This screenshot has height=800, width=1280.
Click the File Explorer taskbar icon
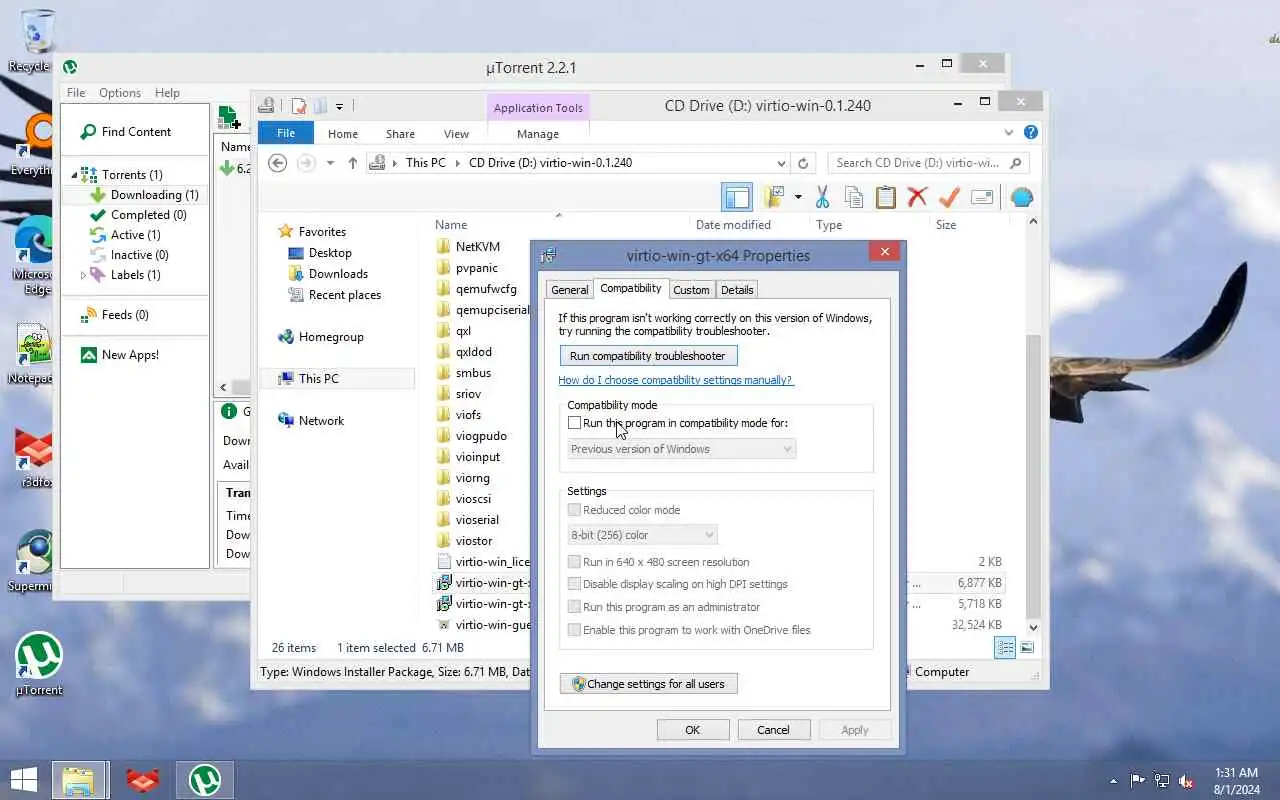tap(78, 780)
